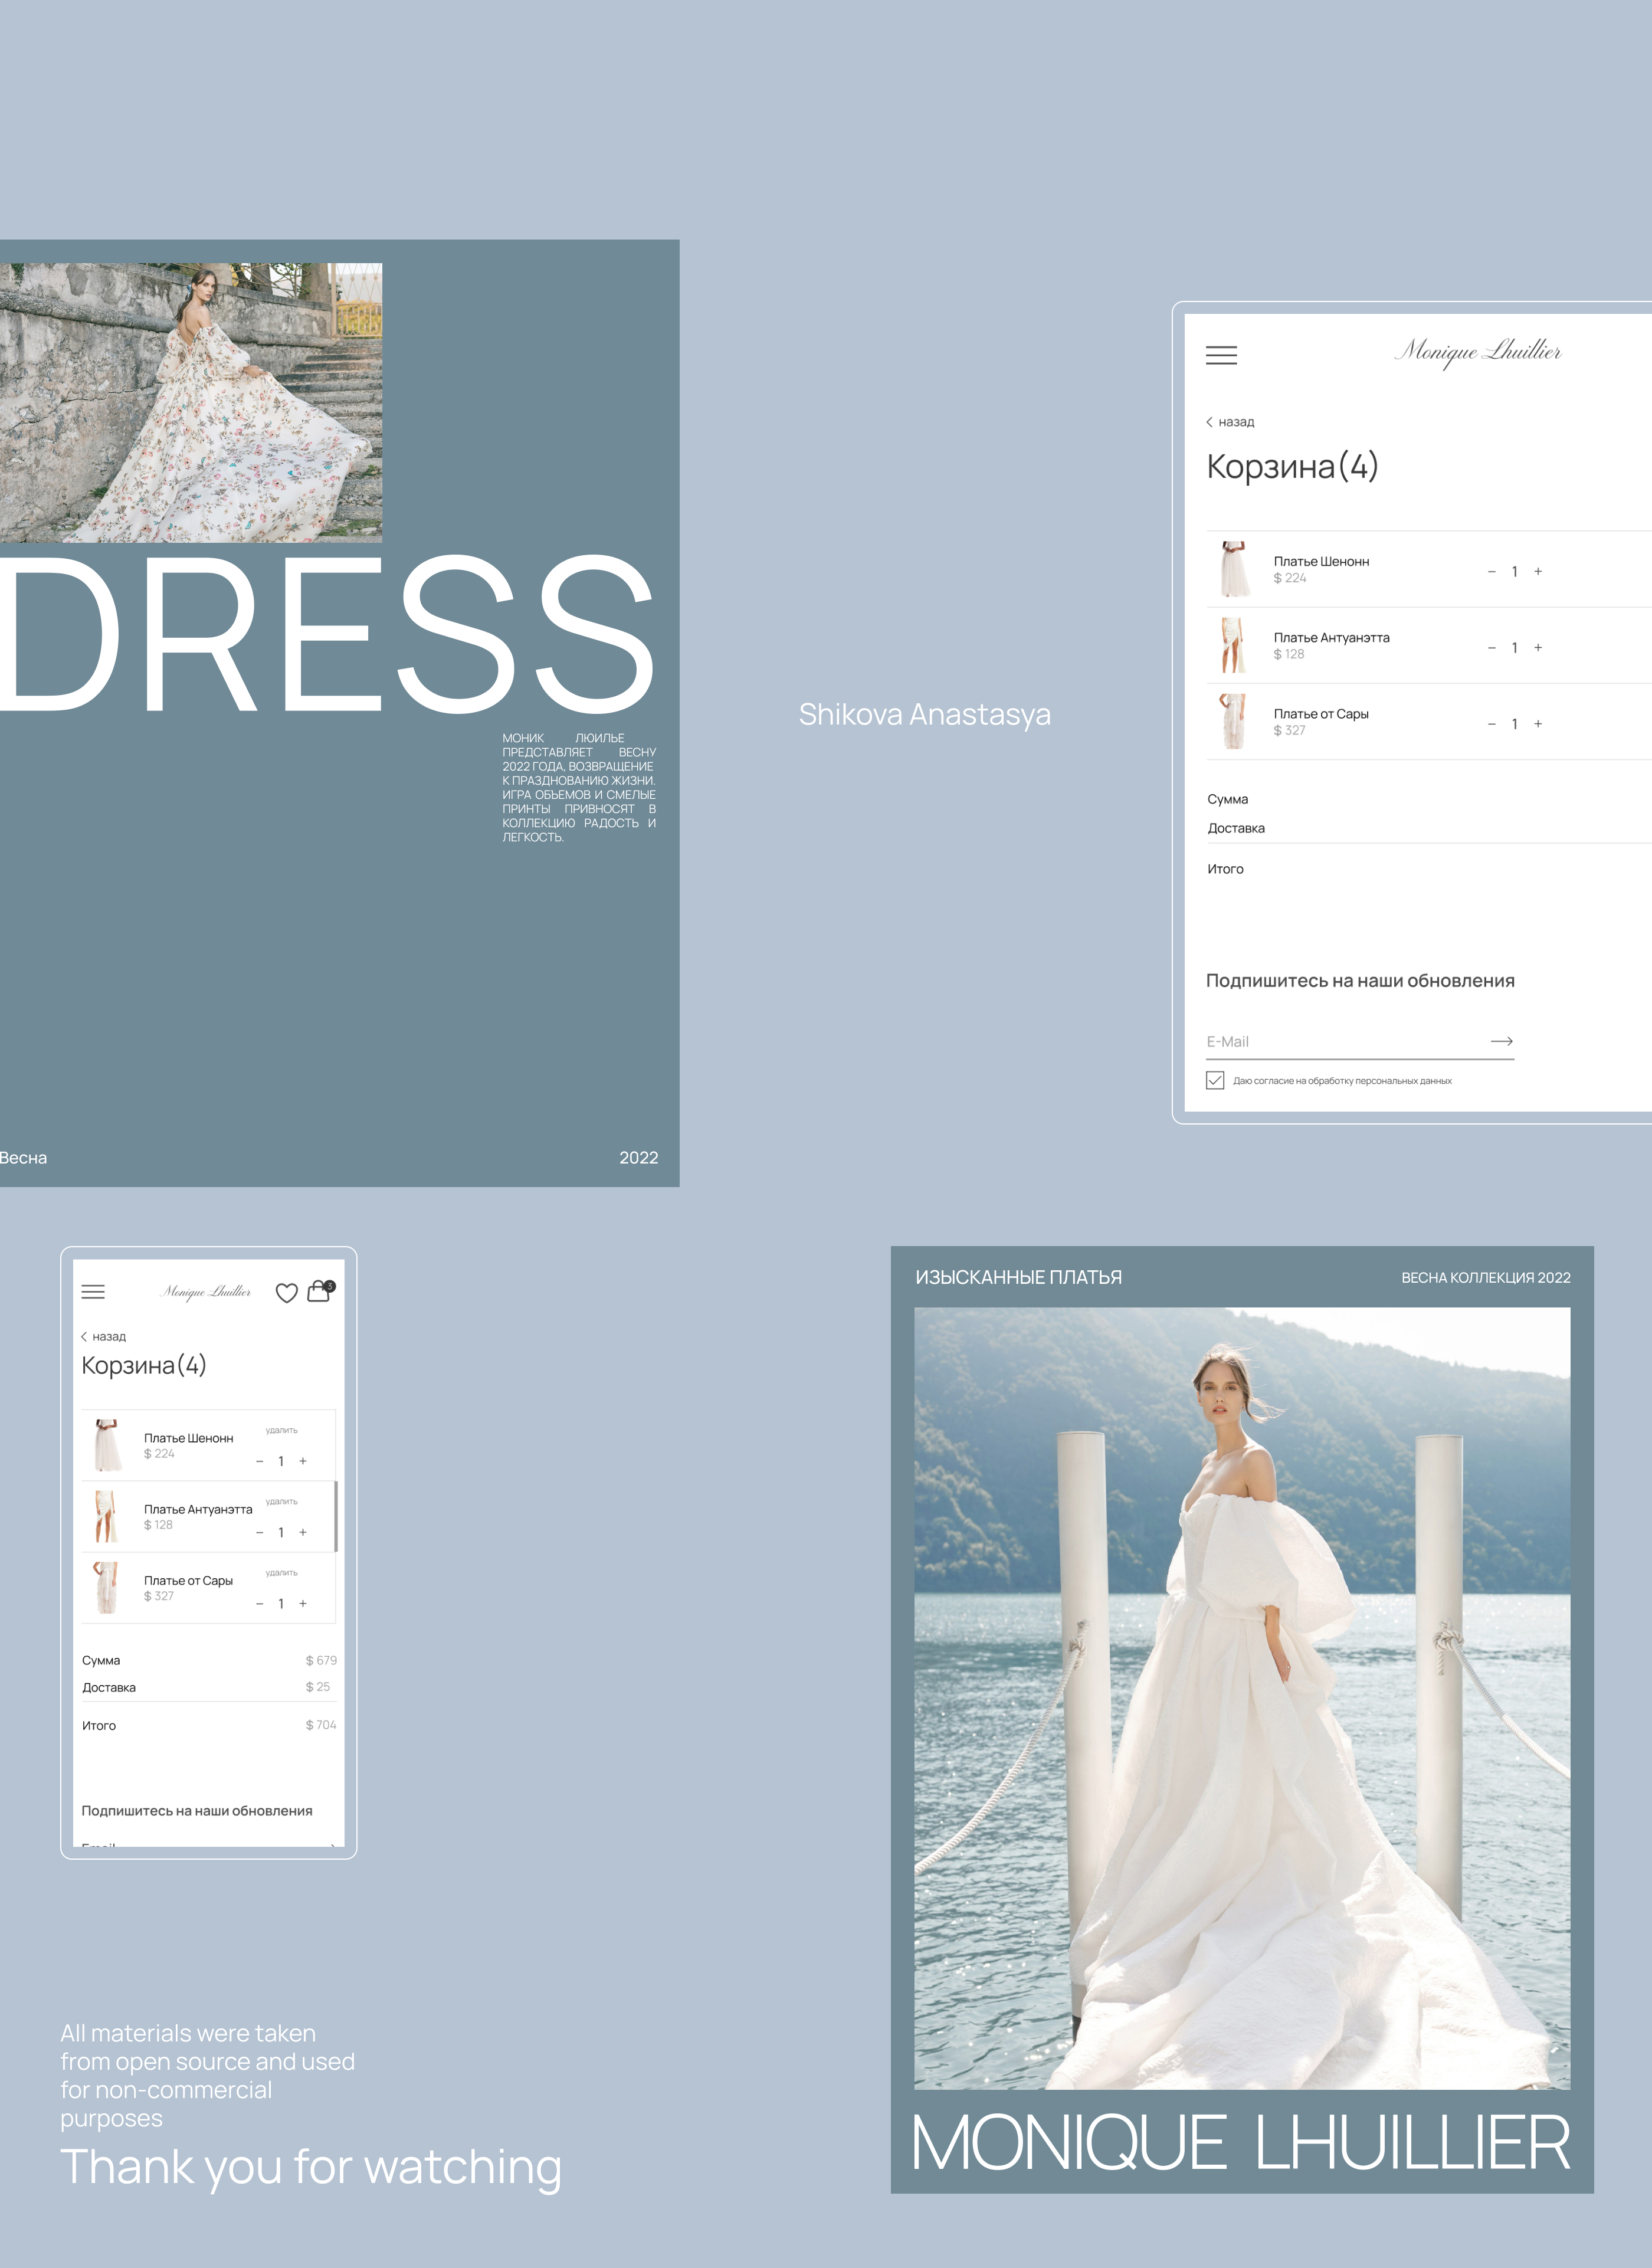Decrease Платье Шенонн quantity on mobile
The height and width of the screenshot is (2268, 1652).
[259, 1462]
